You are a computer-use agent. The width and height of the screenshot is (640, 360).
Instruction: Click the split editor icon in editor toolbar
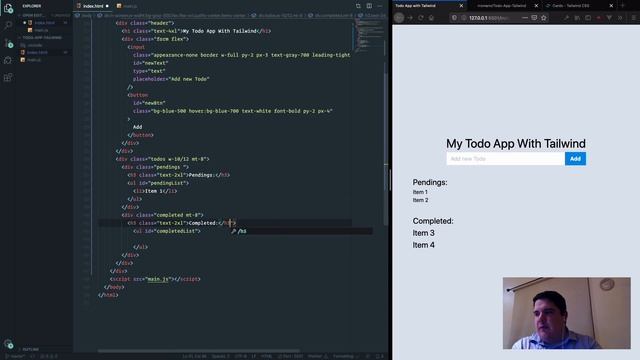(x=369, y=6)
